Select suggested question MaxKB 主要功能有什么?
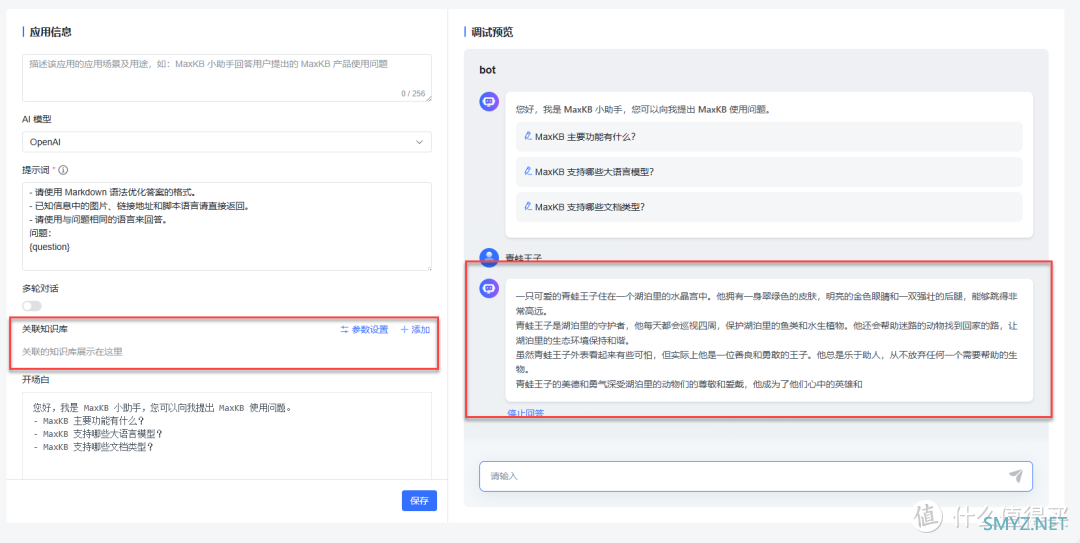 [769, 136]
